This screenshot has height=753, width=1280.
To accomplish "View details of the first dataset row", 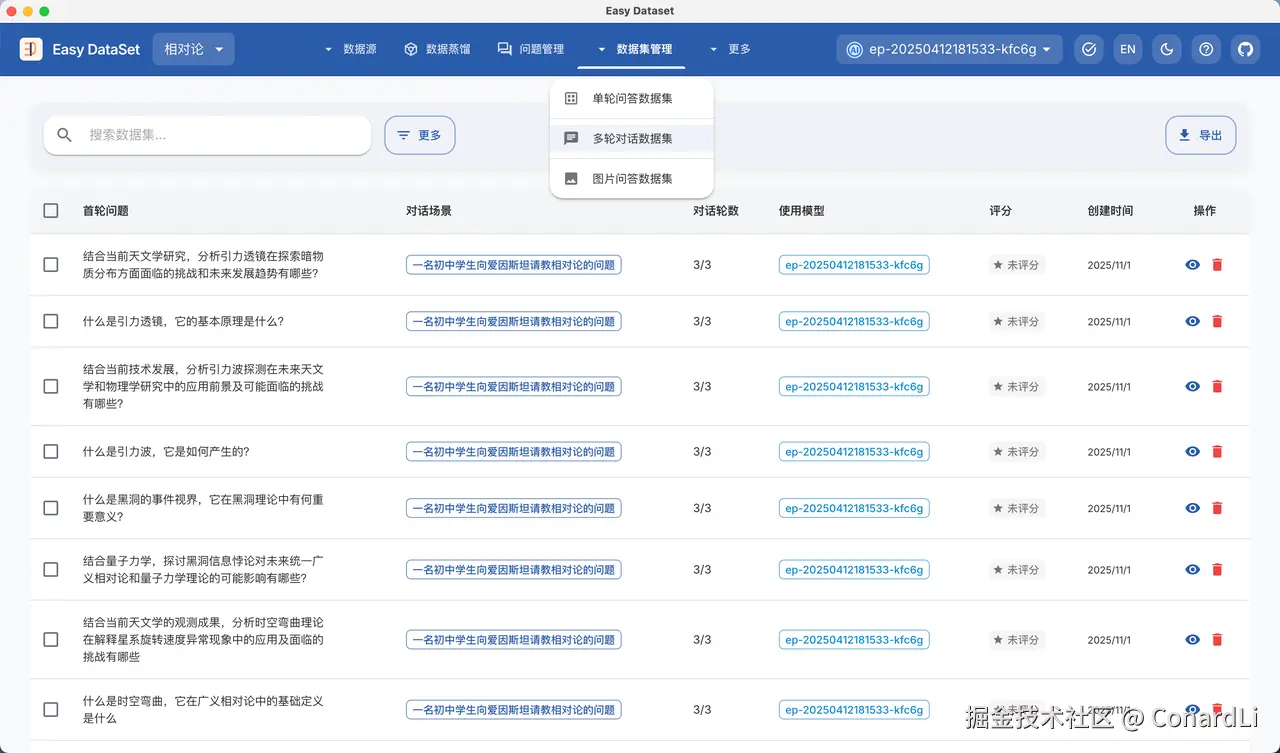I will pyautogui.click(x=1192, y=265).
